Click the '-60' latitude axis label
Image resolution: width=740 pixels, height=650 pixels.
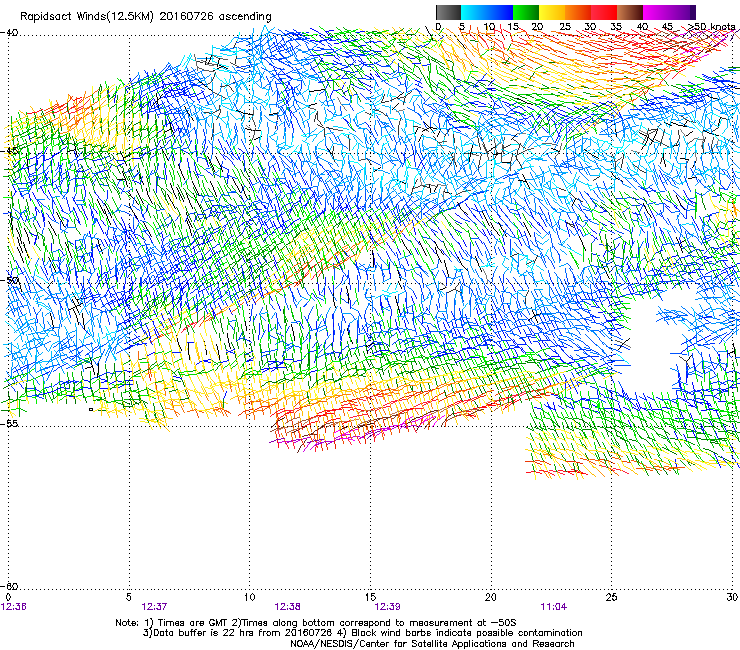[x=9, y=586]
